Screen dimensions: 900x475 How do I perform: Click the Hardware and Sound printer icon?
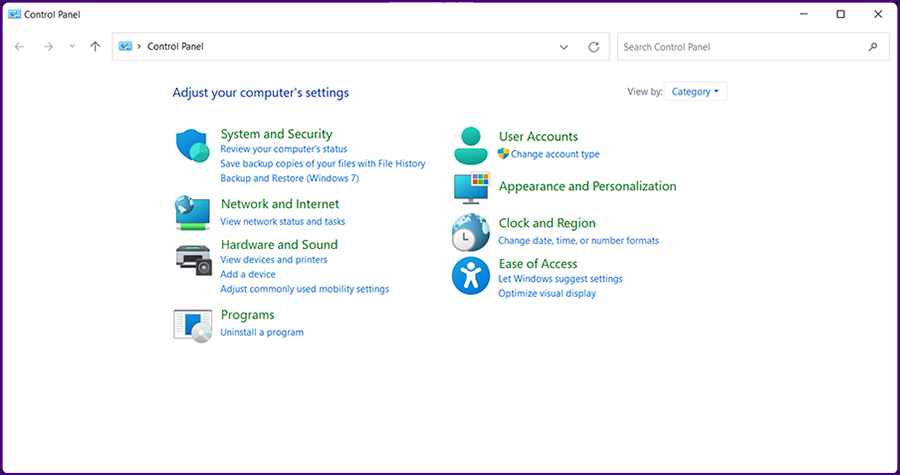coord(193,259)
